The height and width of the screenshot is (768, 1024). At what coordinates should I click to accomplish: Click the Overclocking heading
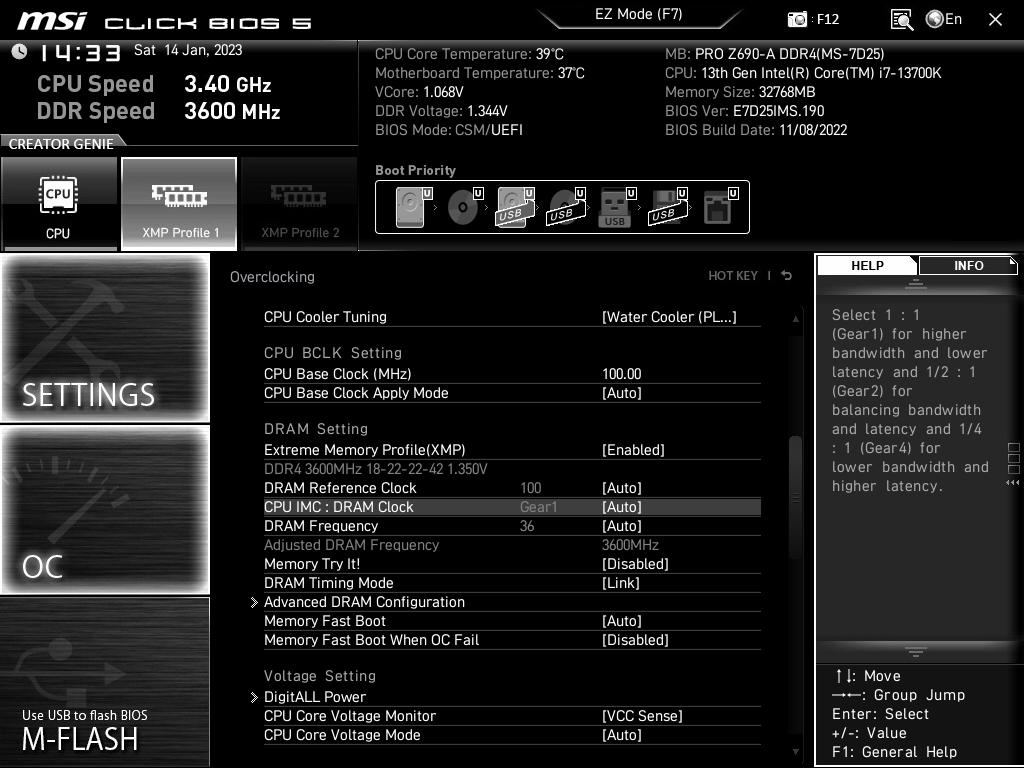(x=272, y=277)
